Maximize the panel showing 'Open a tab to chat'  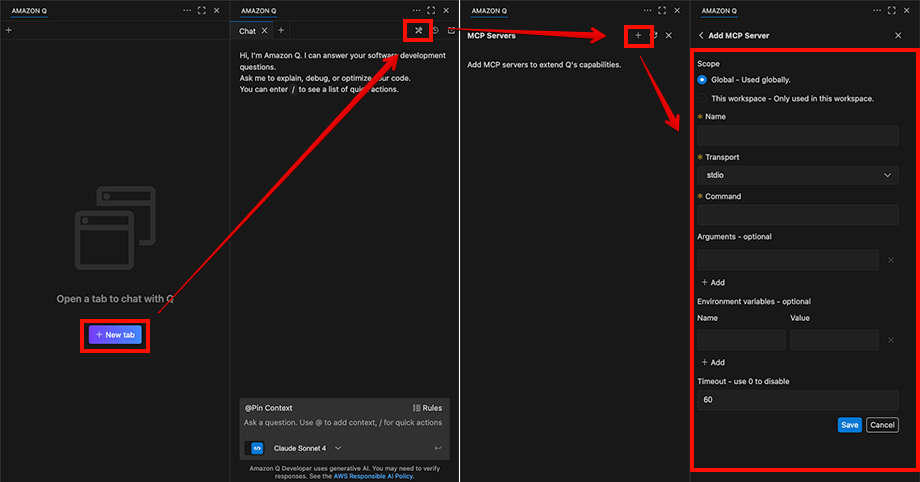tap(202, 10)
